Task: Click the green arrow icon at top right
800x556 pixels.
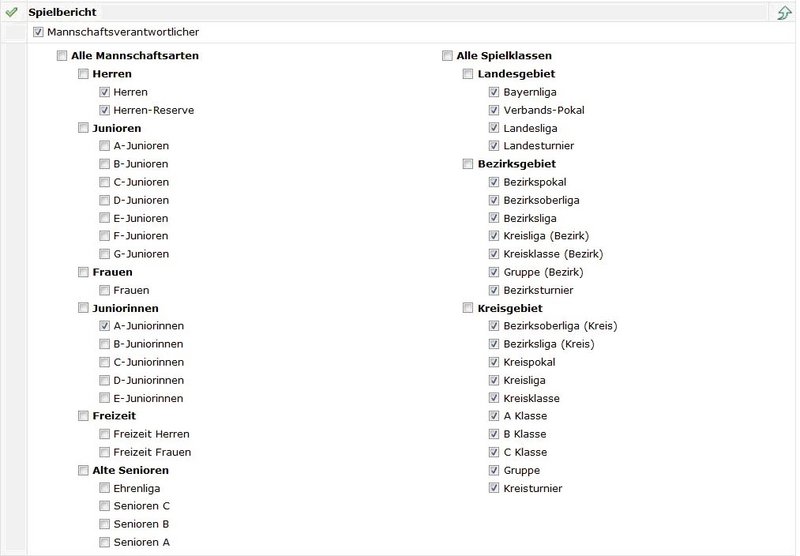Action: coord(785,13)
